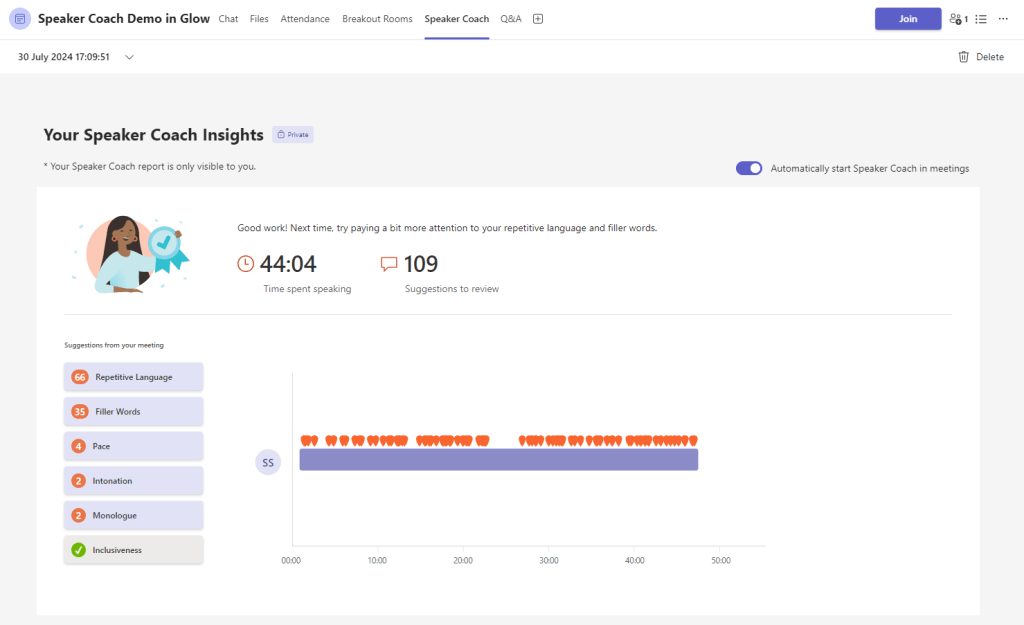Switch to the Chat tab
The height and width of the screenshot is (625, 1024).
pyautogui.click(x=228, y=18)
